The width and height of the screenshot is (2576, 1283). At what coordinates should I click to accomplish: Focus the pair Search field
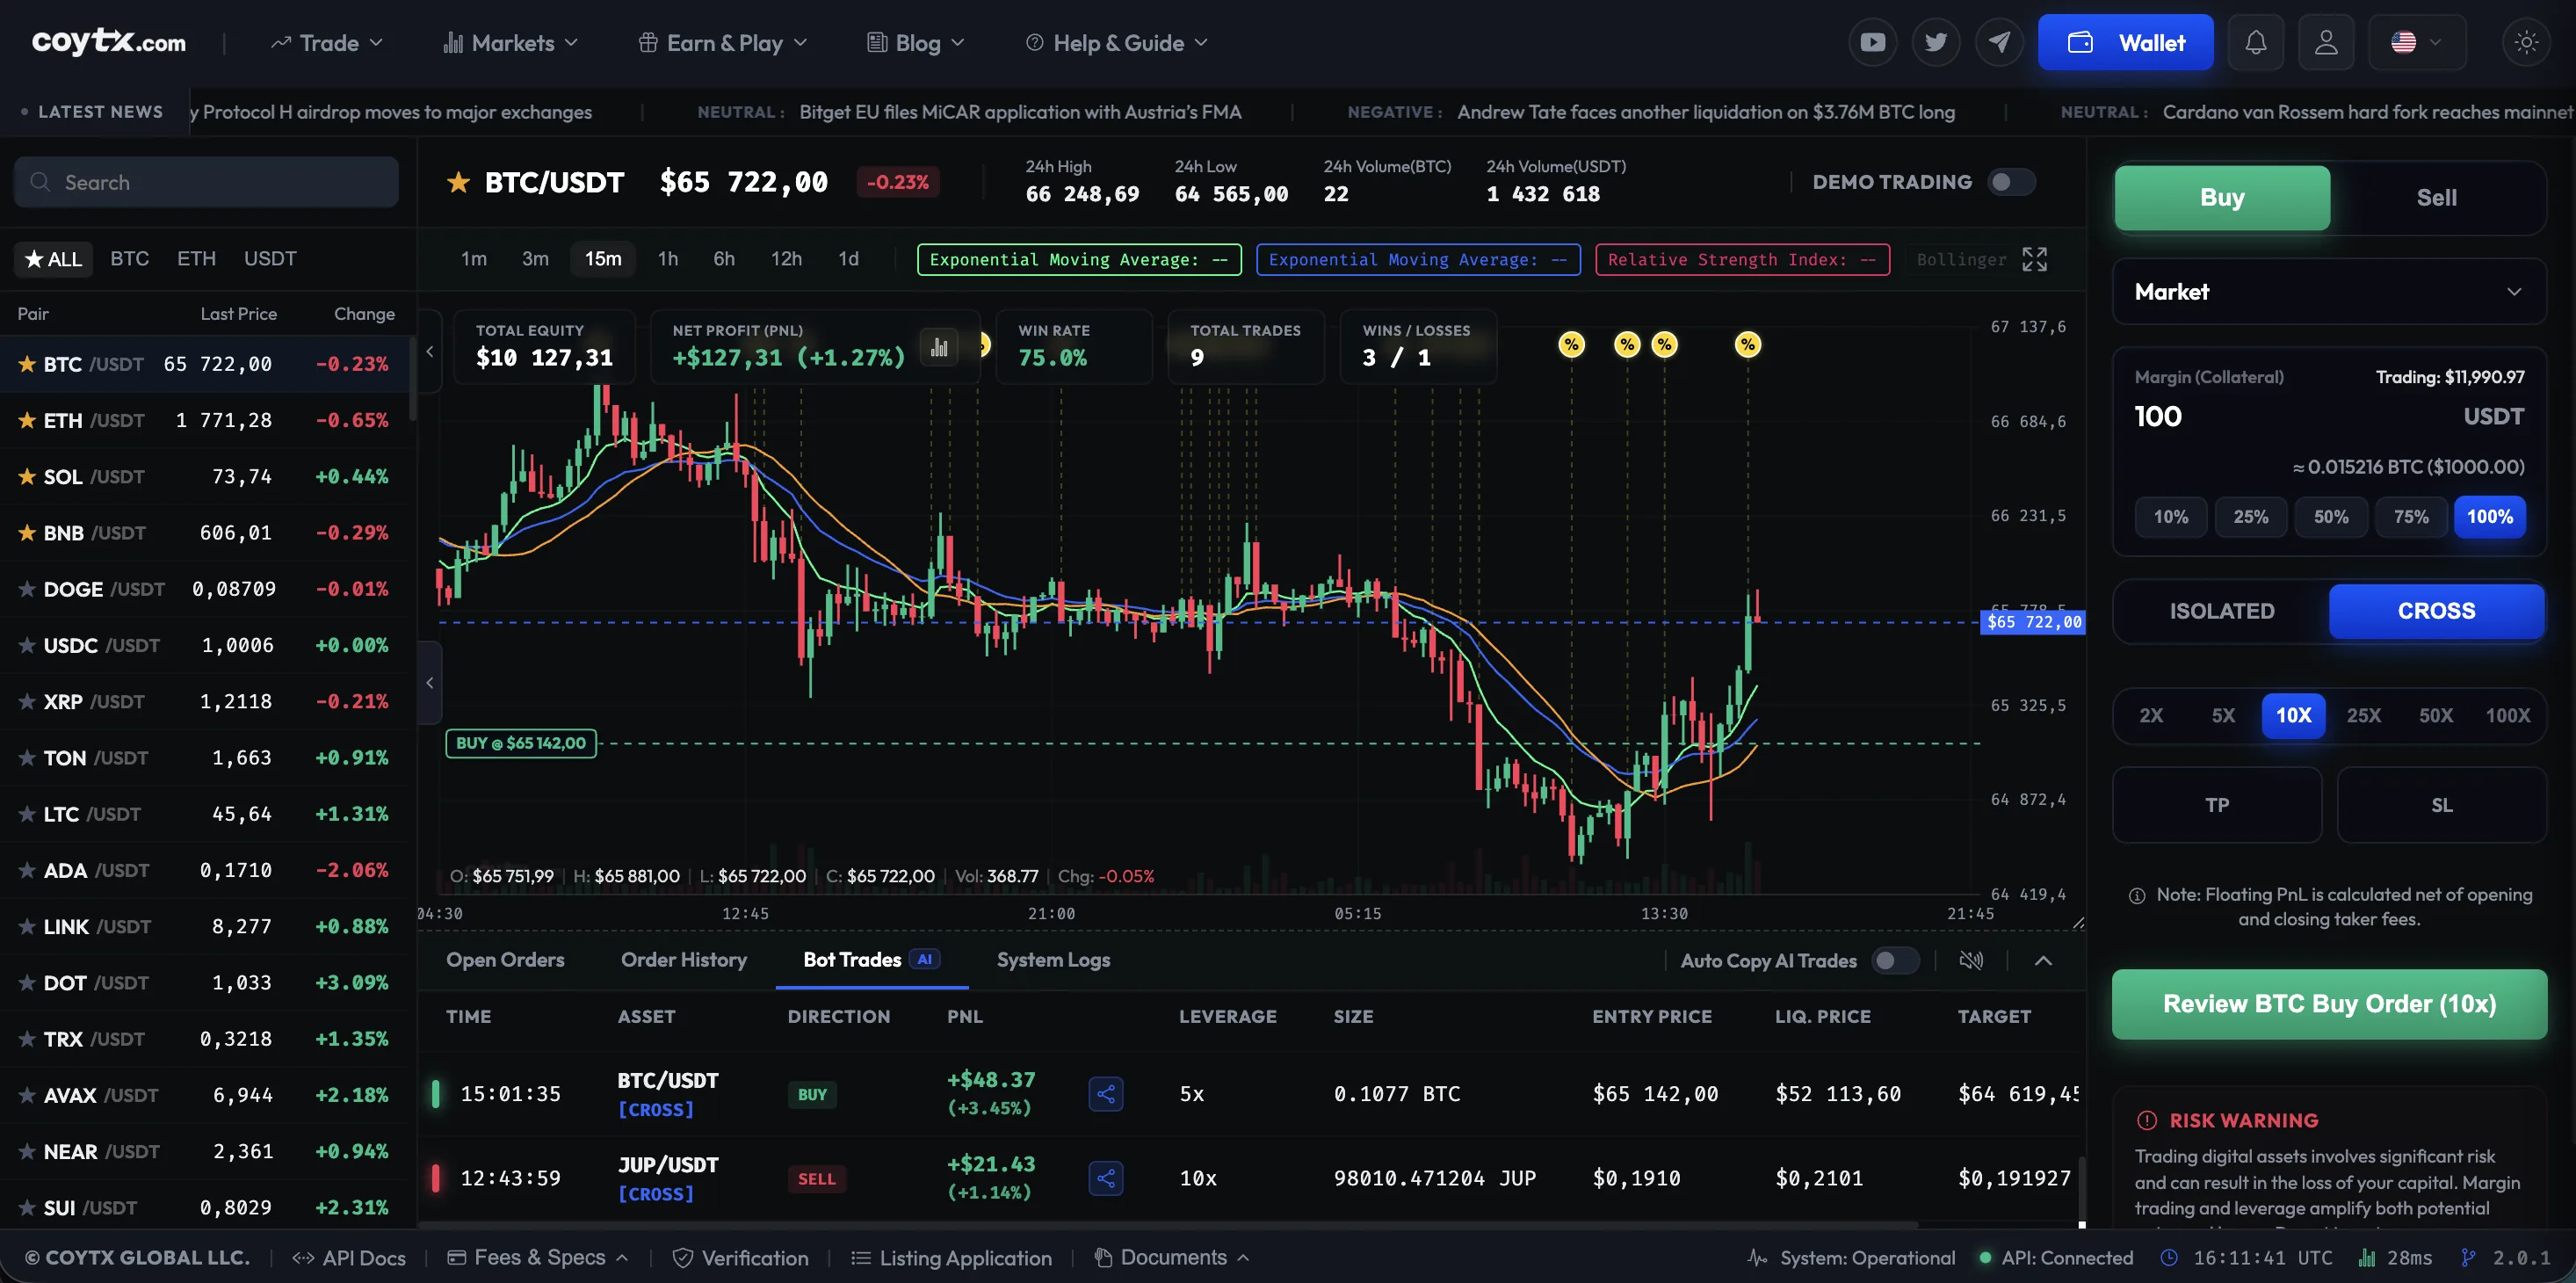tap(206, 182)
